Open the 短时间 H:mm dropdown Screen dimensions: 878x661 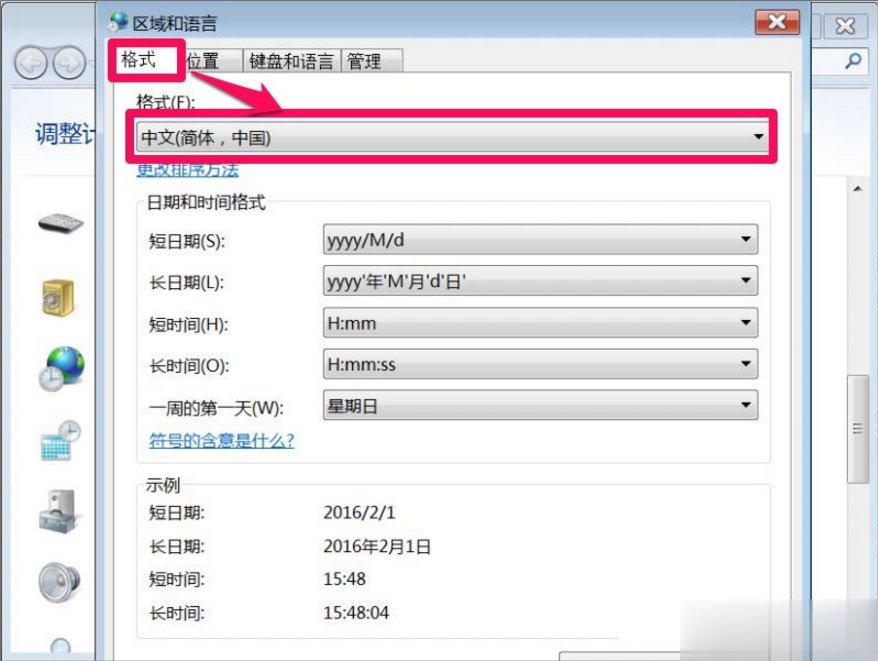pos(540,323)
